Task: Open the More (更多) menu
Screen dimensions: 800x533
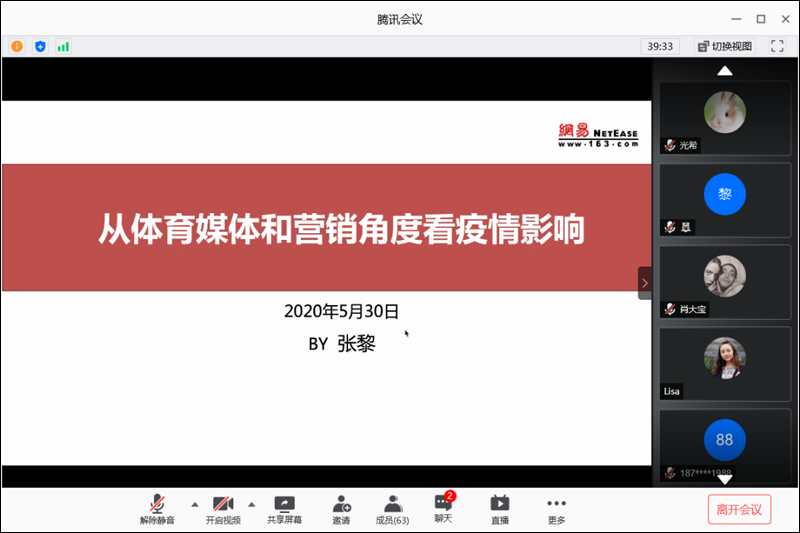Action: (556, 509)
